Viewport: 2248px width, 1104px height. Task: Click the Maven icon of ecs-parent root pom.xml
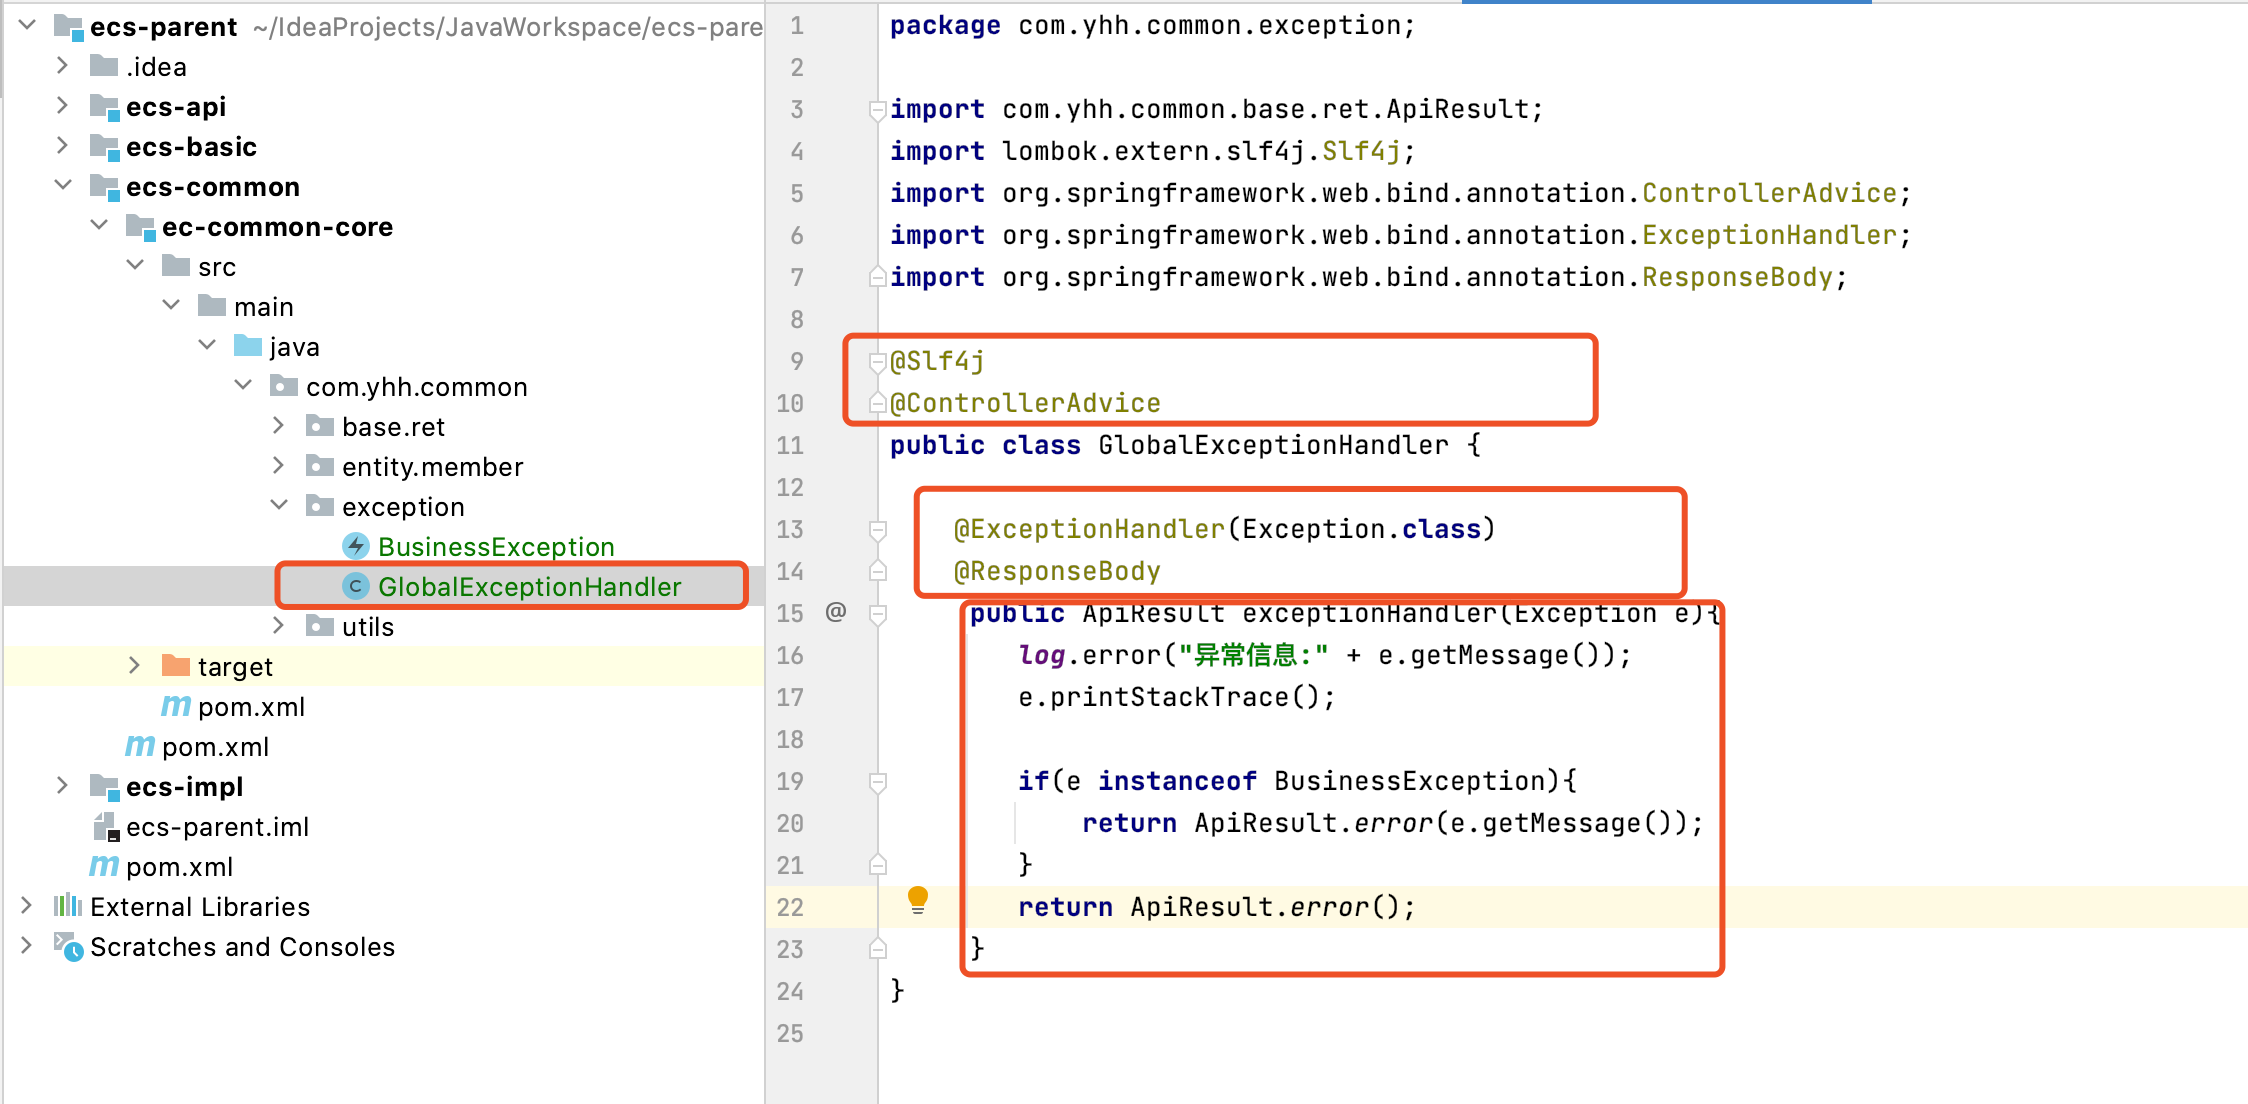[104, 866]
